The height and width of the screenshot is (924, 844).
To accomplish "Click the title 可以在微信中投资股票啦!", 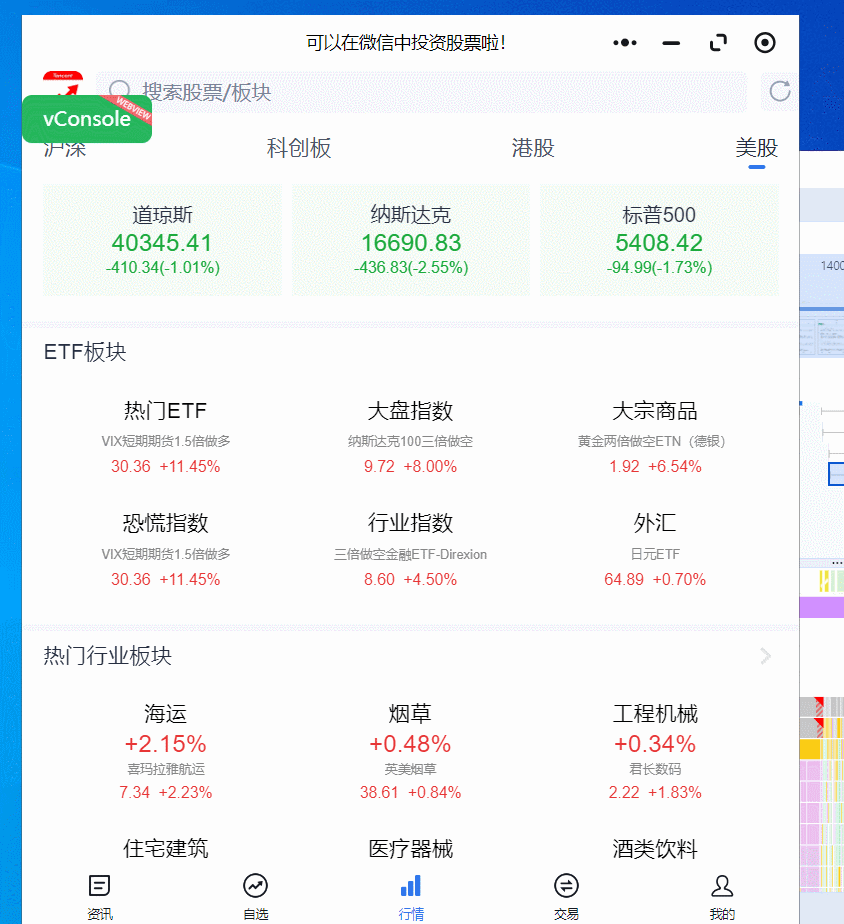I will coord(406,42).
